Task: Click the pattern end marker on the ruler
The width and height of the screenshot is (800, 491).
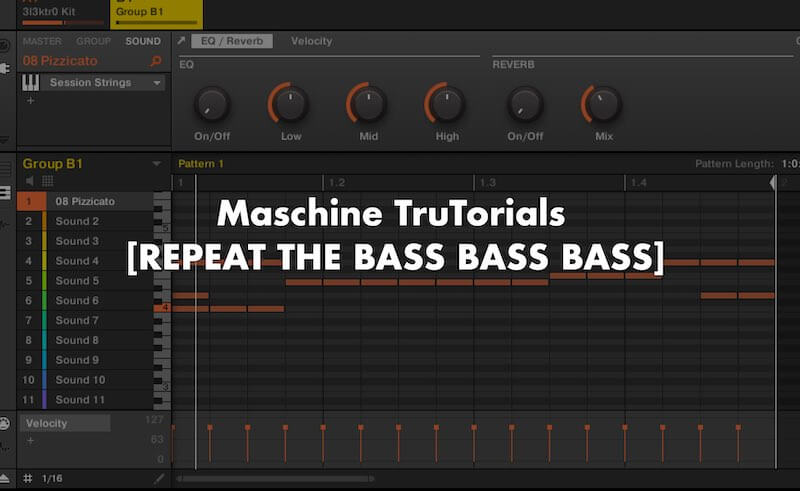Action: (773, 182)
